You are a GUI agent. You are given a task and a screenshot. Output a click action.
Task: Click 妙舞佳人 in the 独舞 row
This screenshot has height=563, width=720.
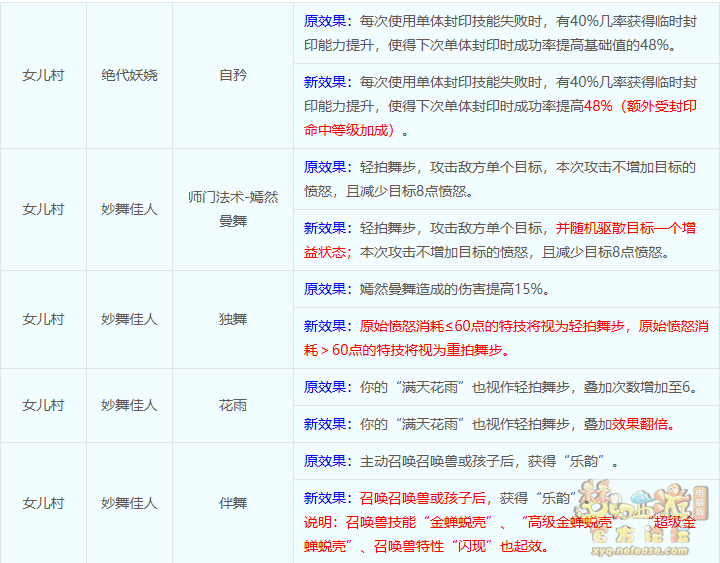click(x=129, y=319)
